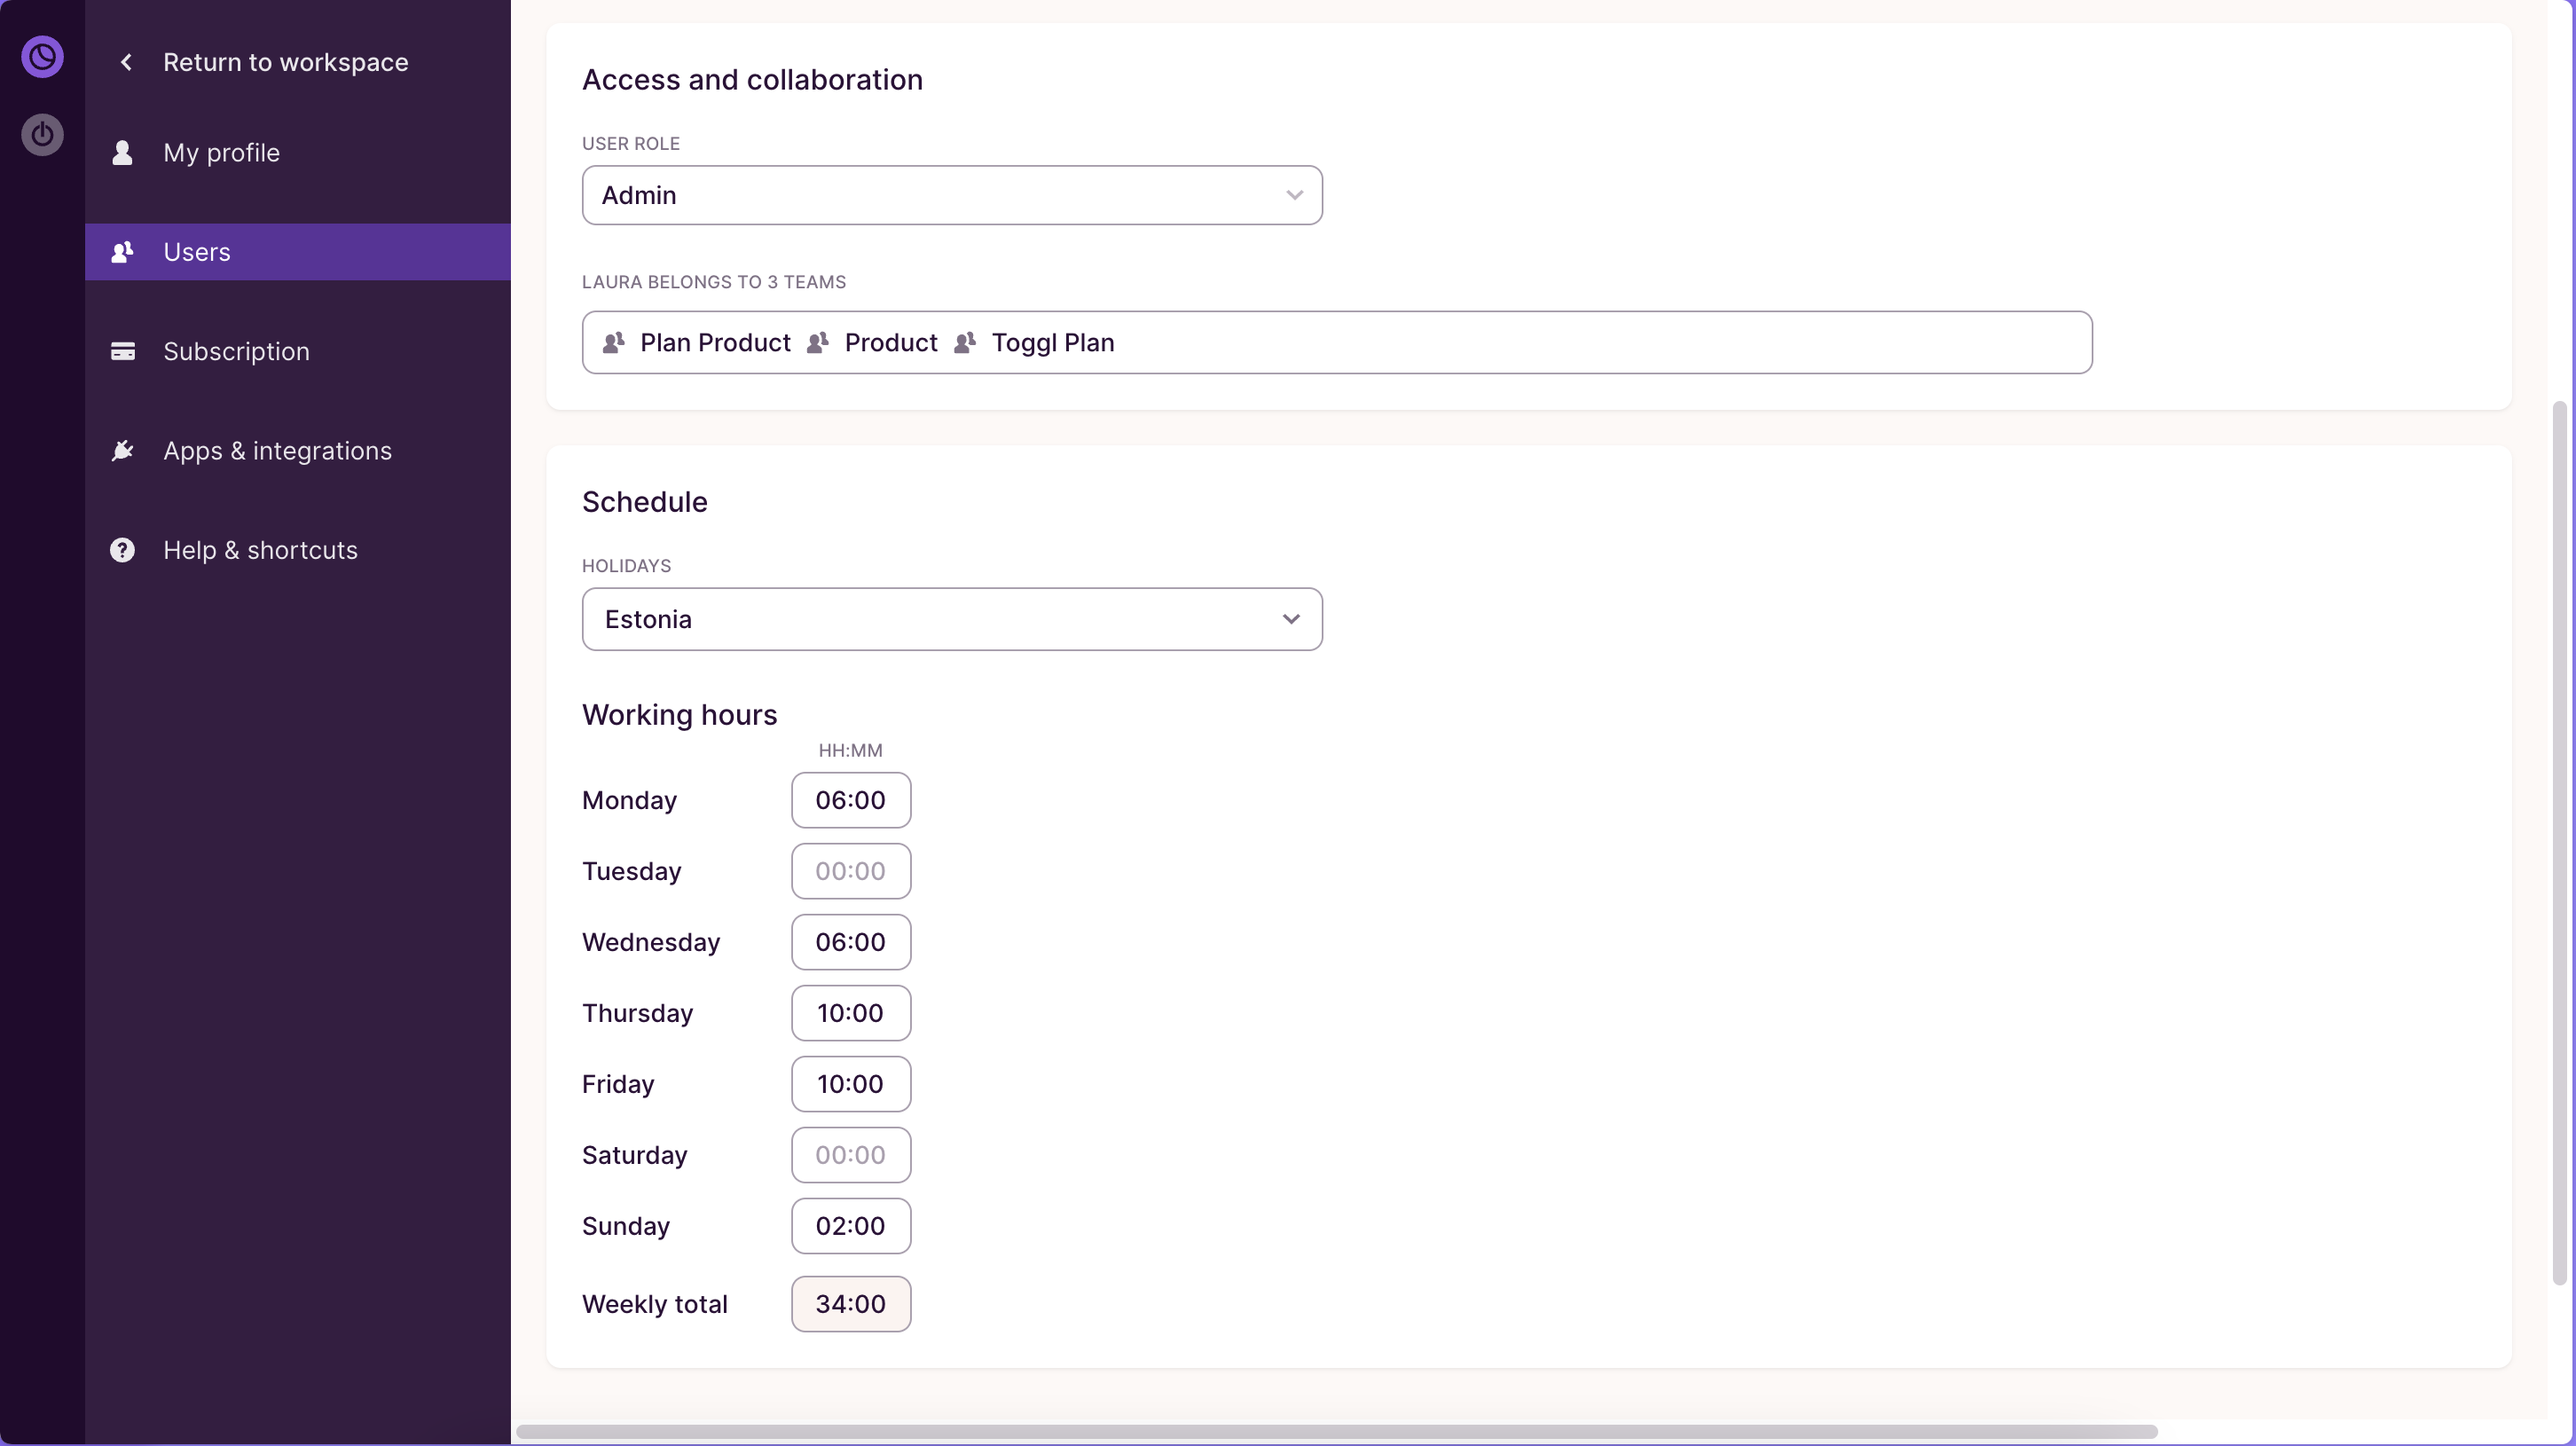Click the Apps & integrations plug icon

(x=122, y=450)
